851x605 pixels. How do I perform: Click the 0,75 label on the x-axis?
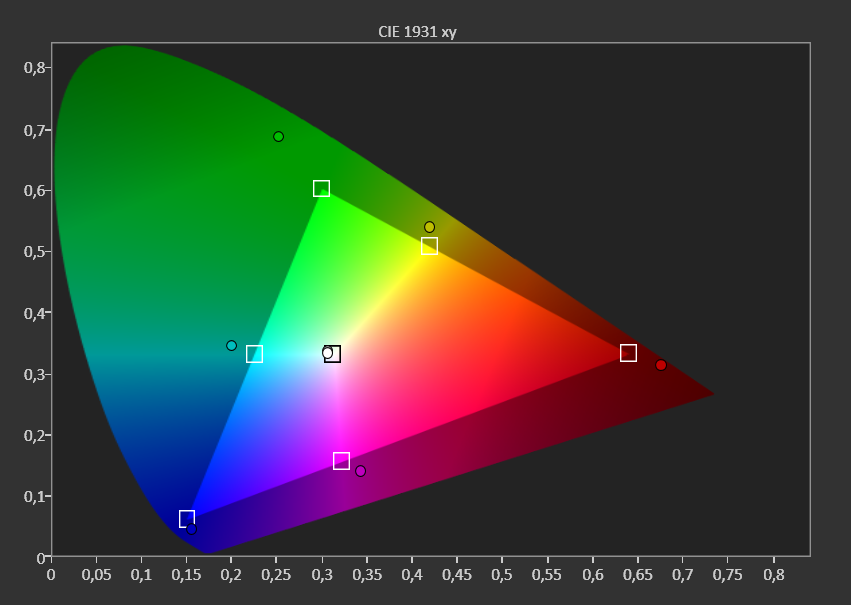coord(728,575)
